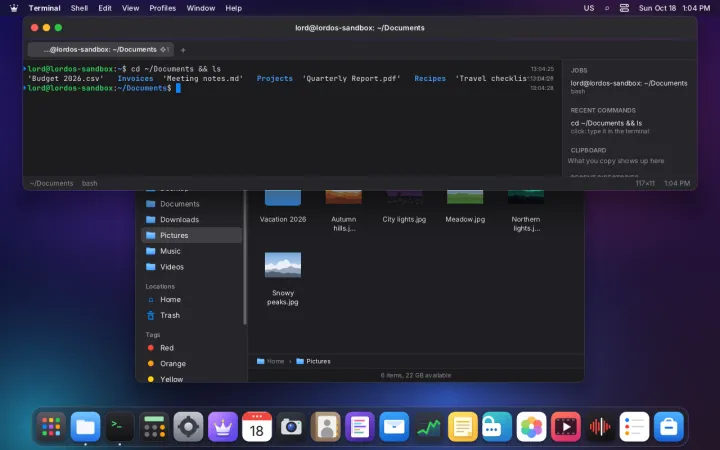The width and height of the screenshot is (720, 450).
Task: Open the password lock app in dock
Action: [497, 427]
